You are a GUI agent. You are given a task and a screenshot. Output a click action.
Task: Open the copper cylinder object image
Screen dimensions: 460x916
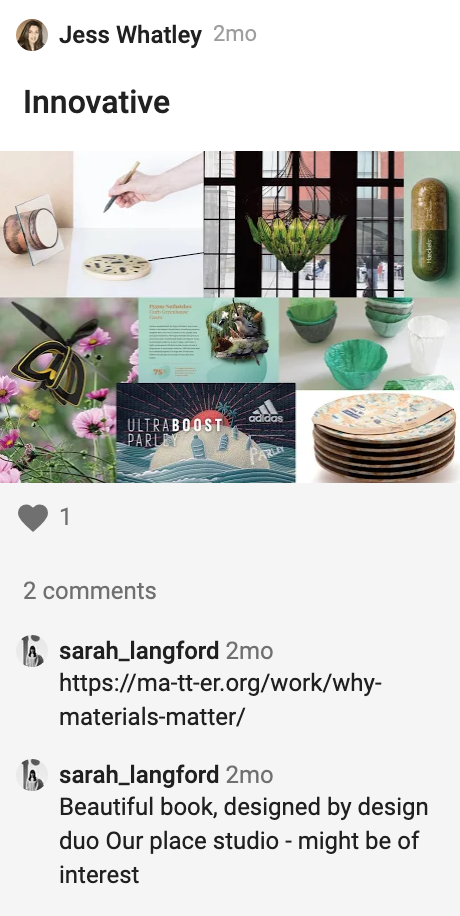(36, 224)
